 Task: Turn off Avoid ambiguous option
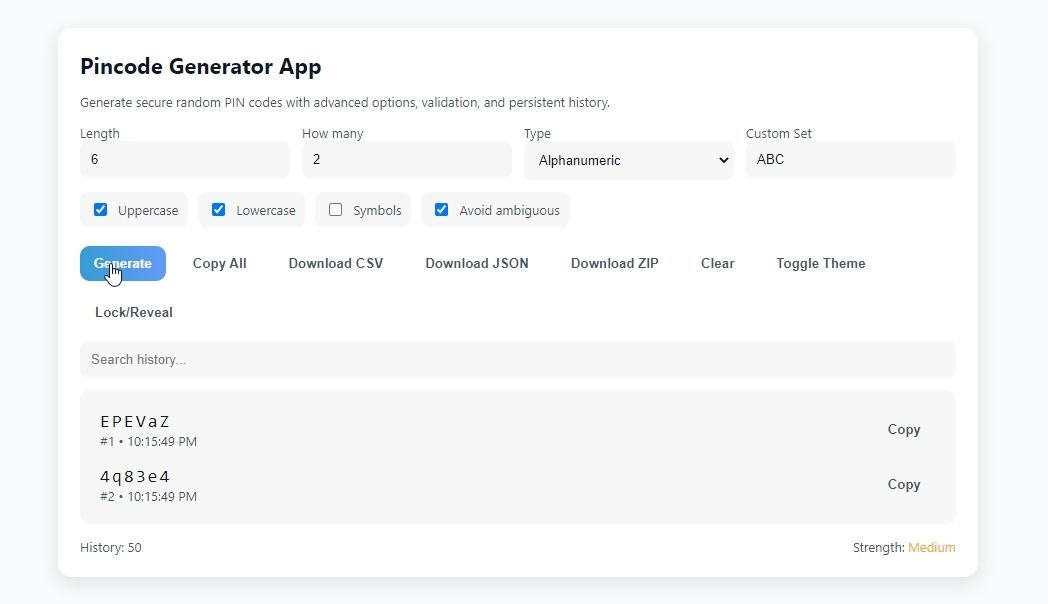tap(442, 210)
